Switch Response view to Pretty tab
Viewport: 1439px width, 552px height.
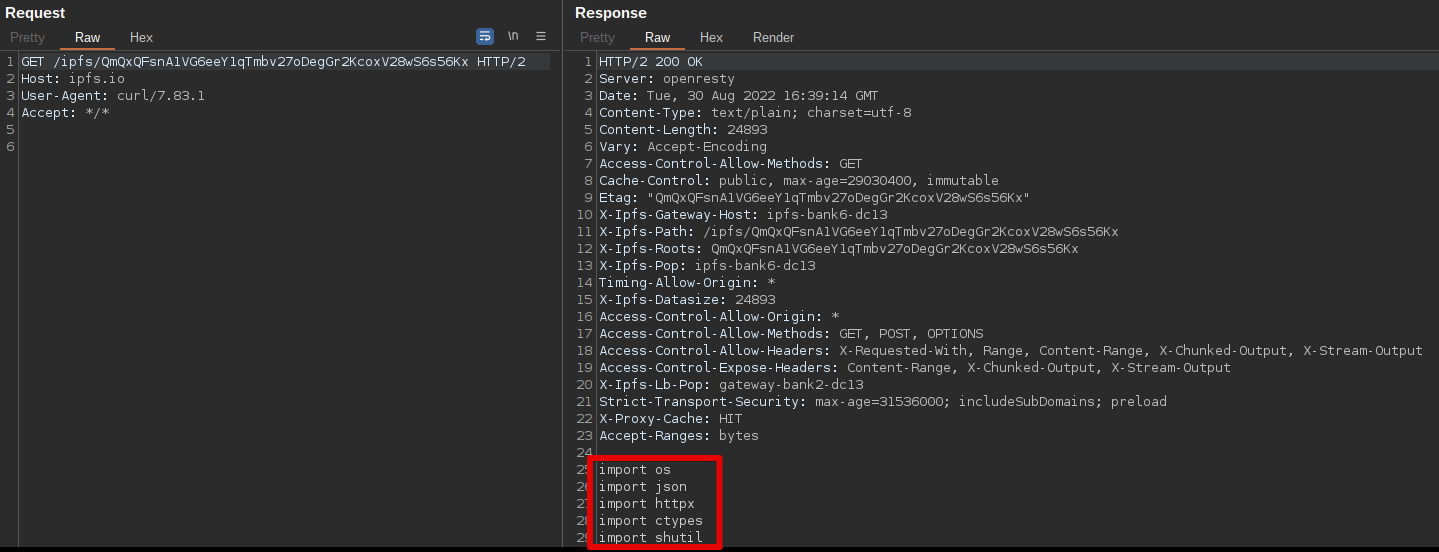point(598,38)
